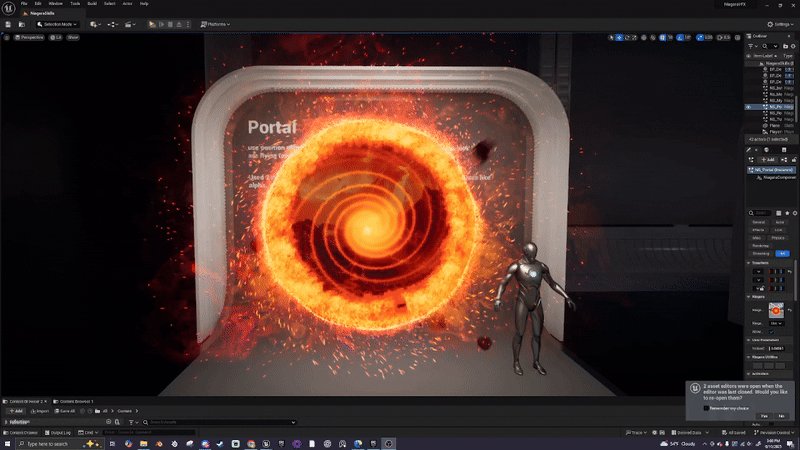Viewport: 800px width, 450px height.
Task: Open the Revision Control menu in status bar
Action: click(774, 433)
